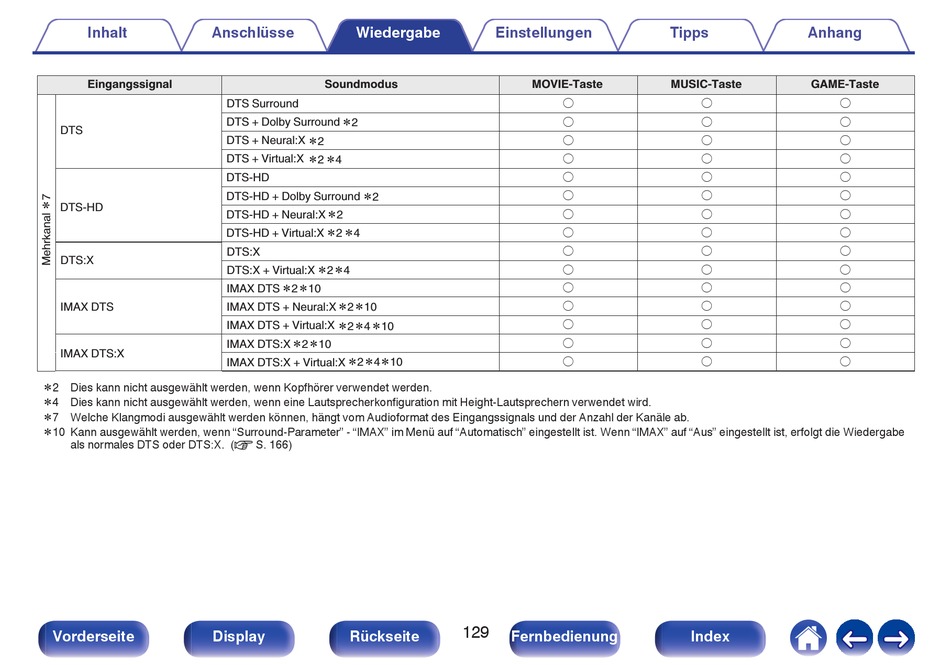Open the Fernbedienung section button
This screenshot has height=665, width=950.
click(564, 637)
